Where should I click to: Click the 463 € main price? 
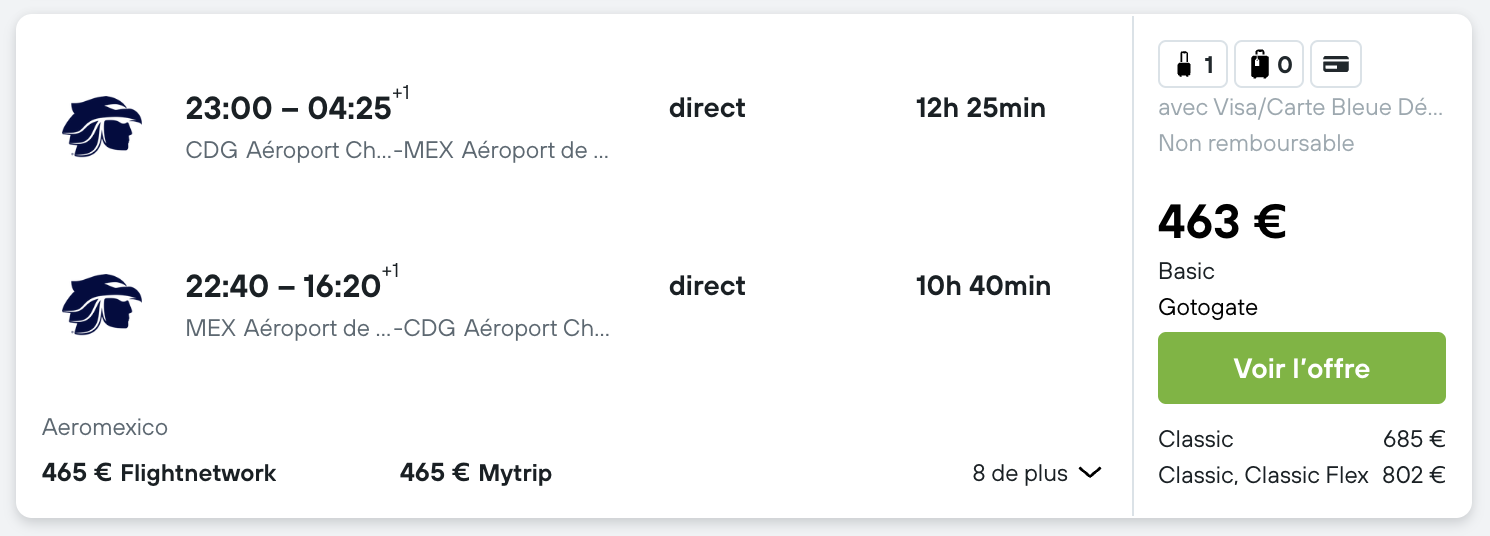coord(1222,221)
